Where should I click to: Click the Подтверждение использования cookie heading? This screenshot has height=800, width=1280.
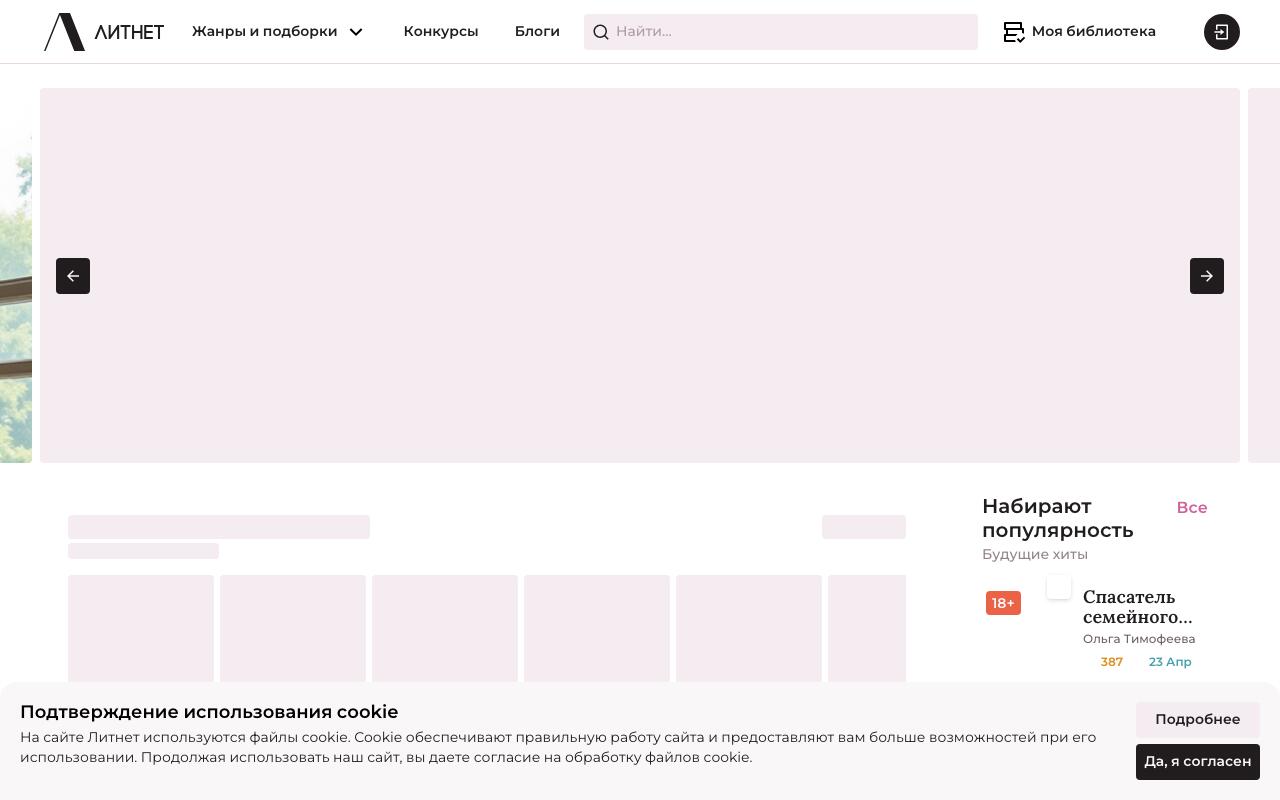click(209, 712)
